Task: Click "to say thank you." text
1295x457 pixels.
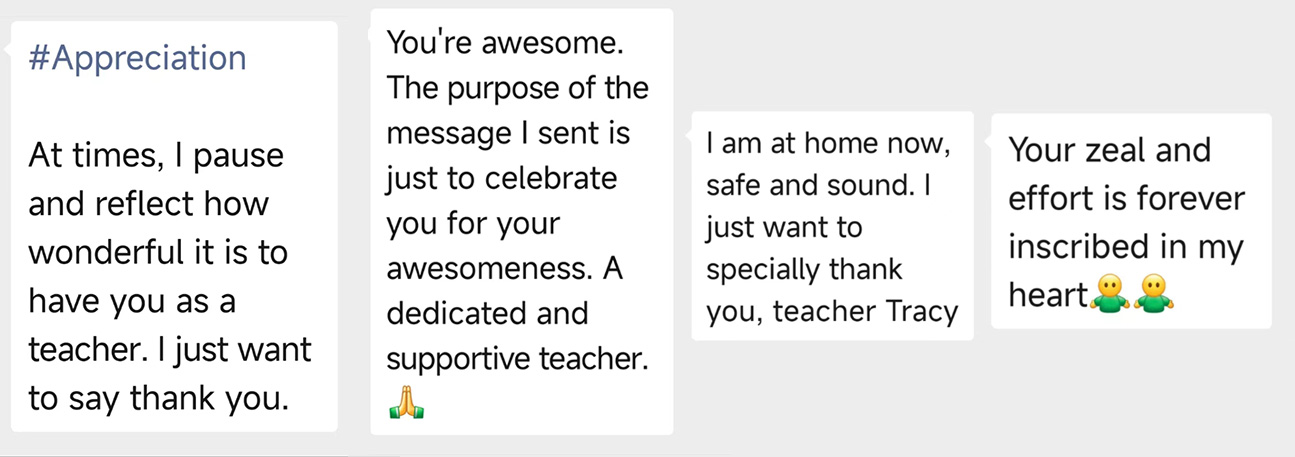Action: (x=158, y=398)
